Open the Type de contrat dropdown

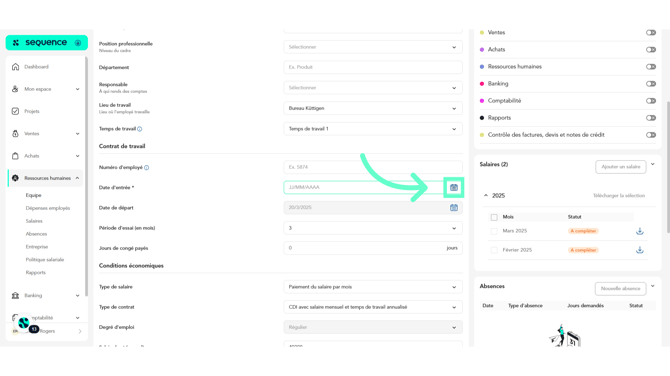[373, 307]
